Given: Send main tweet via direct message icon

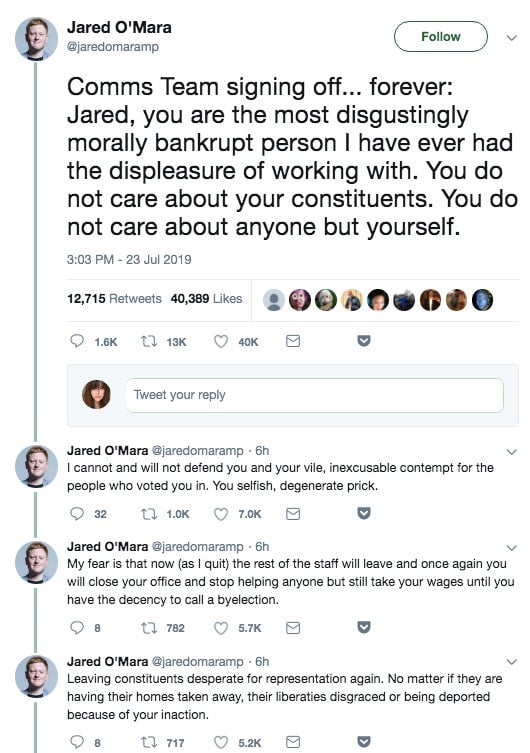Looking at the screenshot, I should pyautogui.click(x=293, y=341).
